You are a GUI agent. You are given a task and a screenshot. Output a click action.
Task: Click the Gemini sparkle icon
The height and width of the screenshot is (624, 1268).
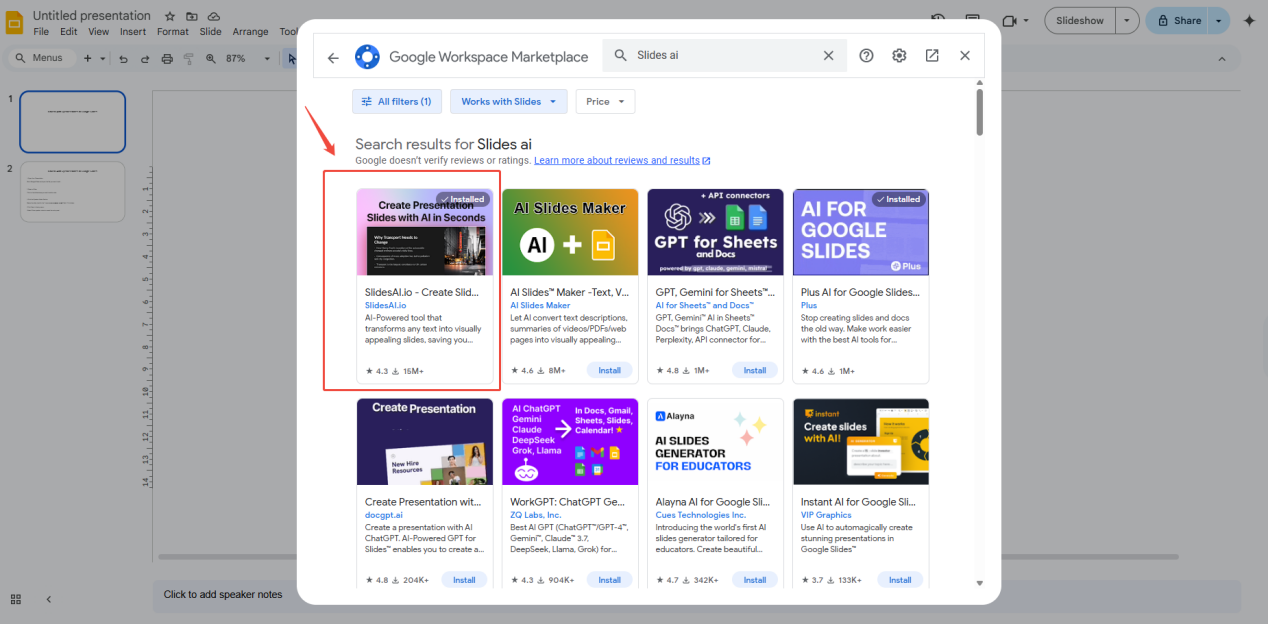[1250, 20]
